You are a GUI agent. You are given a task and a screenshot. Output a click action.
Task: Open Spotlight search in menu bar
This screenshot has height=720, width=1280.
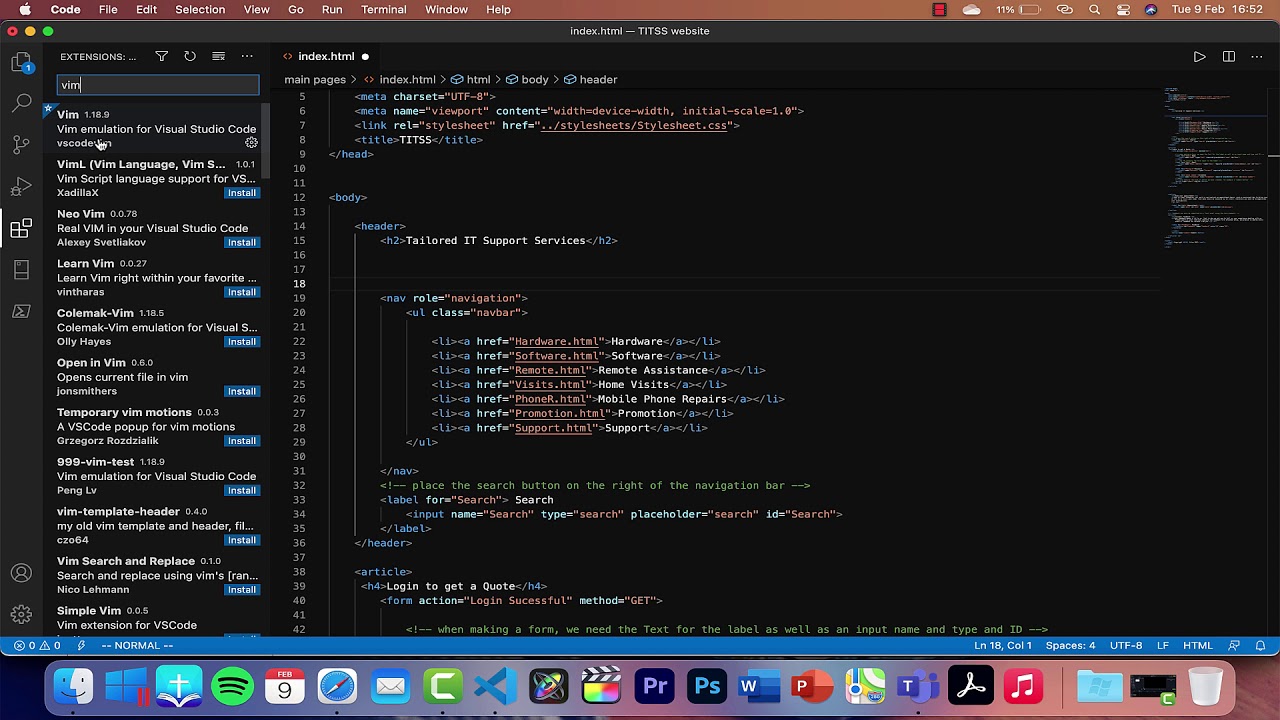tap(1094, 10)
